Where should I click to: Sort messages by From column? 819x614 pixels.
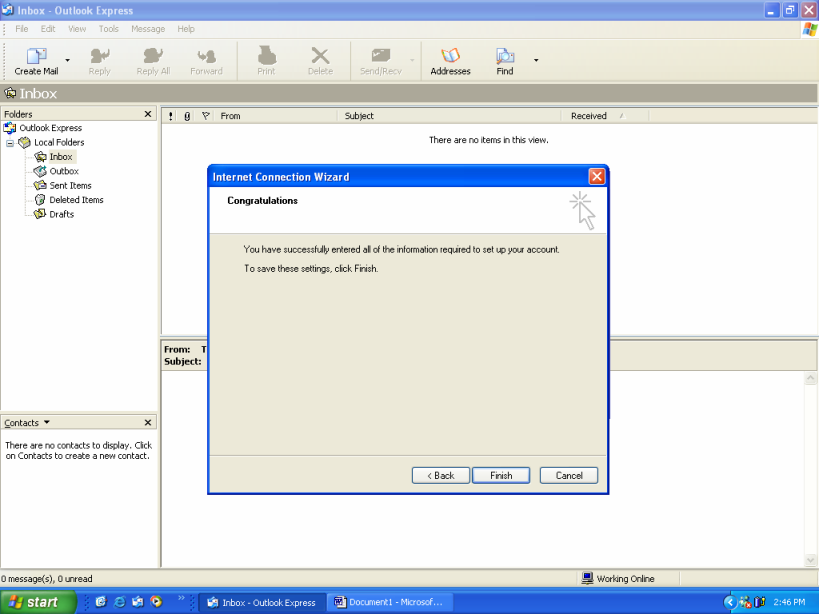tap(276, 116)
